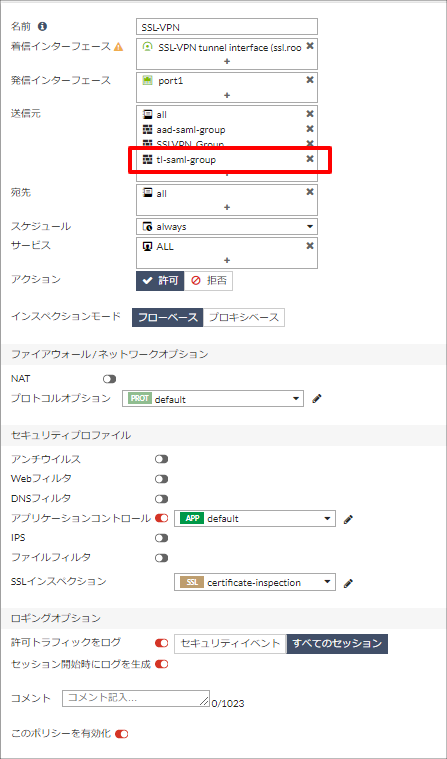This screenshot has width=447, height=759.
Task: Edit SSL inspection profile pencil icon
Action: 348,583
